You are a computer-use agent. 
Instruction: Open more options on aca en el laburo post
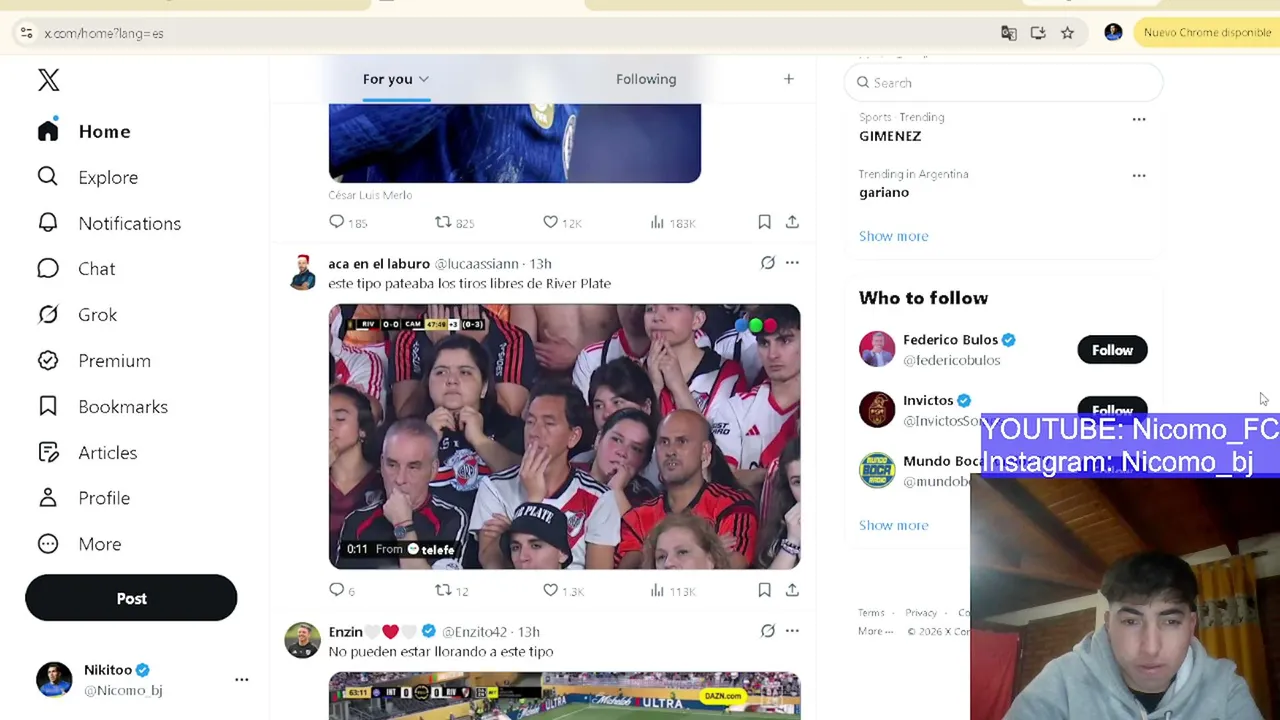tap(792, 263)
